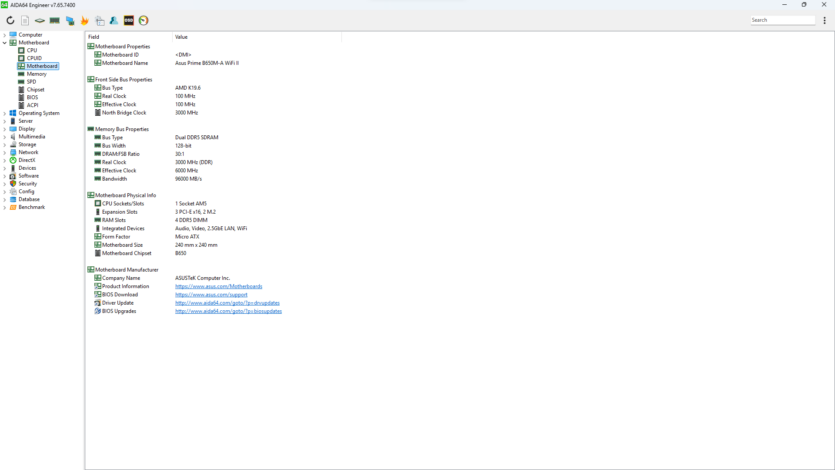This screenshot has height=470, width=835.
Task: Open the Memory page in tree
Action: [36, 74]
